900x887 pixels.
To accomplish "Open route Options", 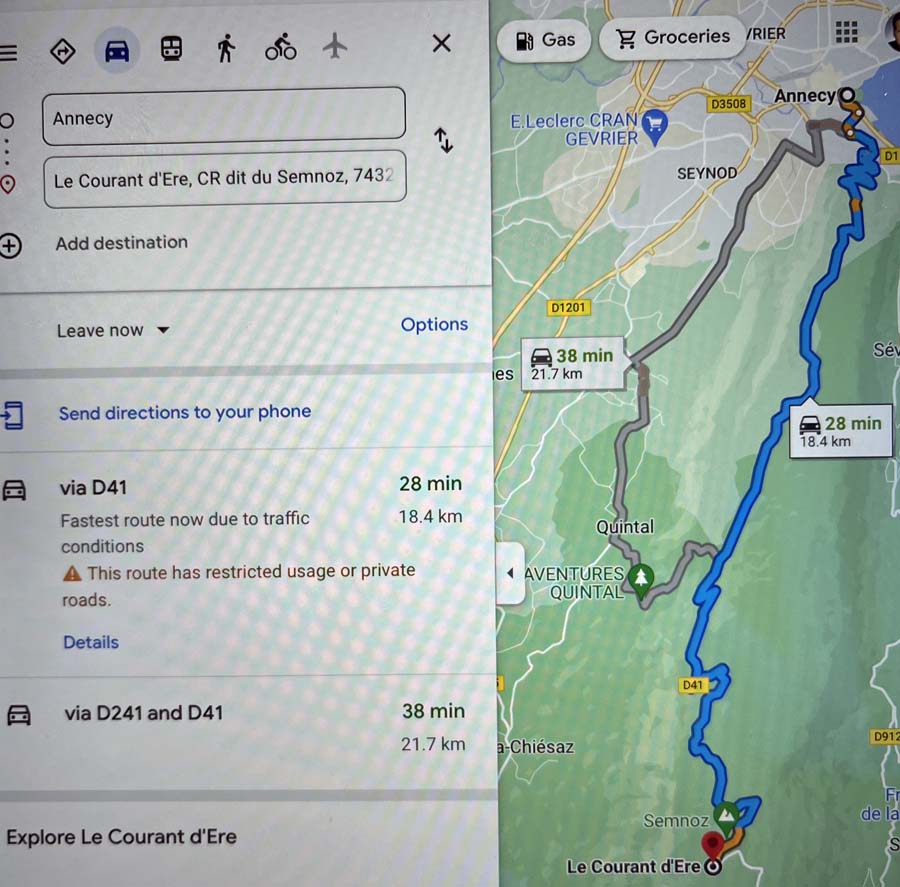I will [x=434, y=324].
